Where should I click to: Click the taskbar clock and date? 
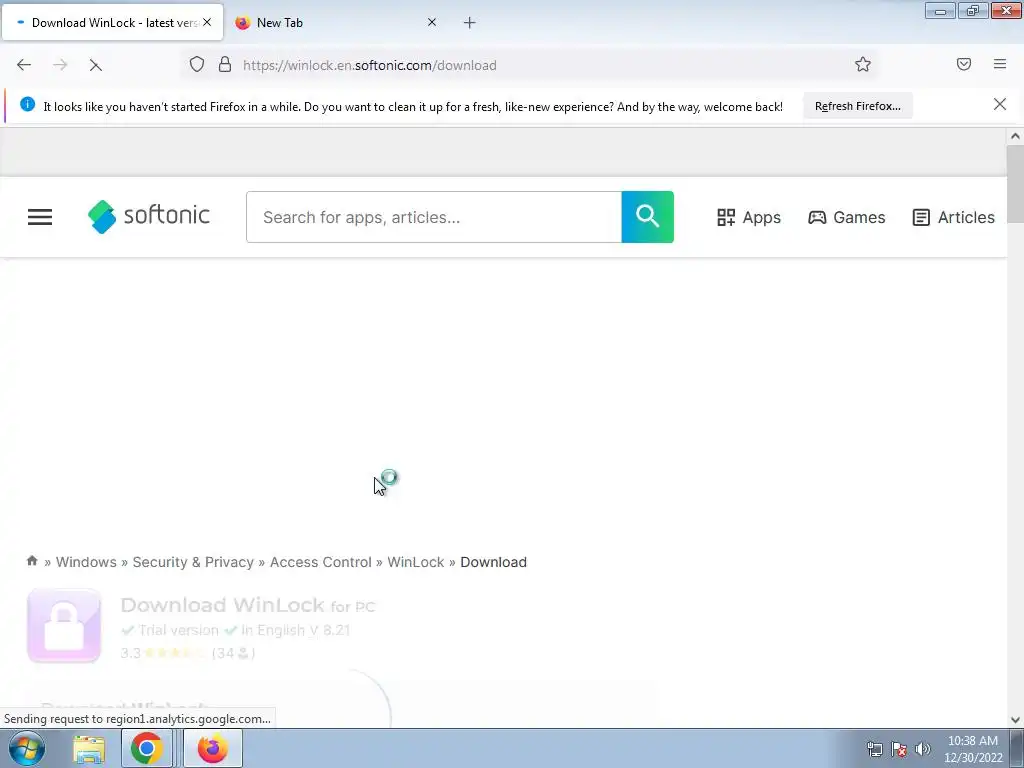(972, 749)
